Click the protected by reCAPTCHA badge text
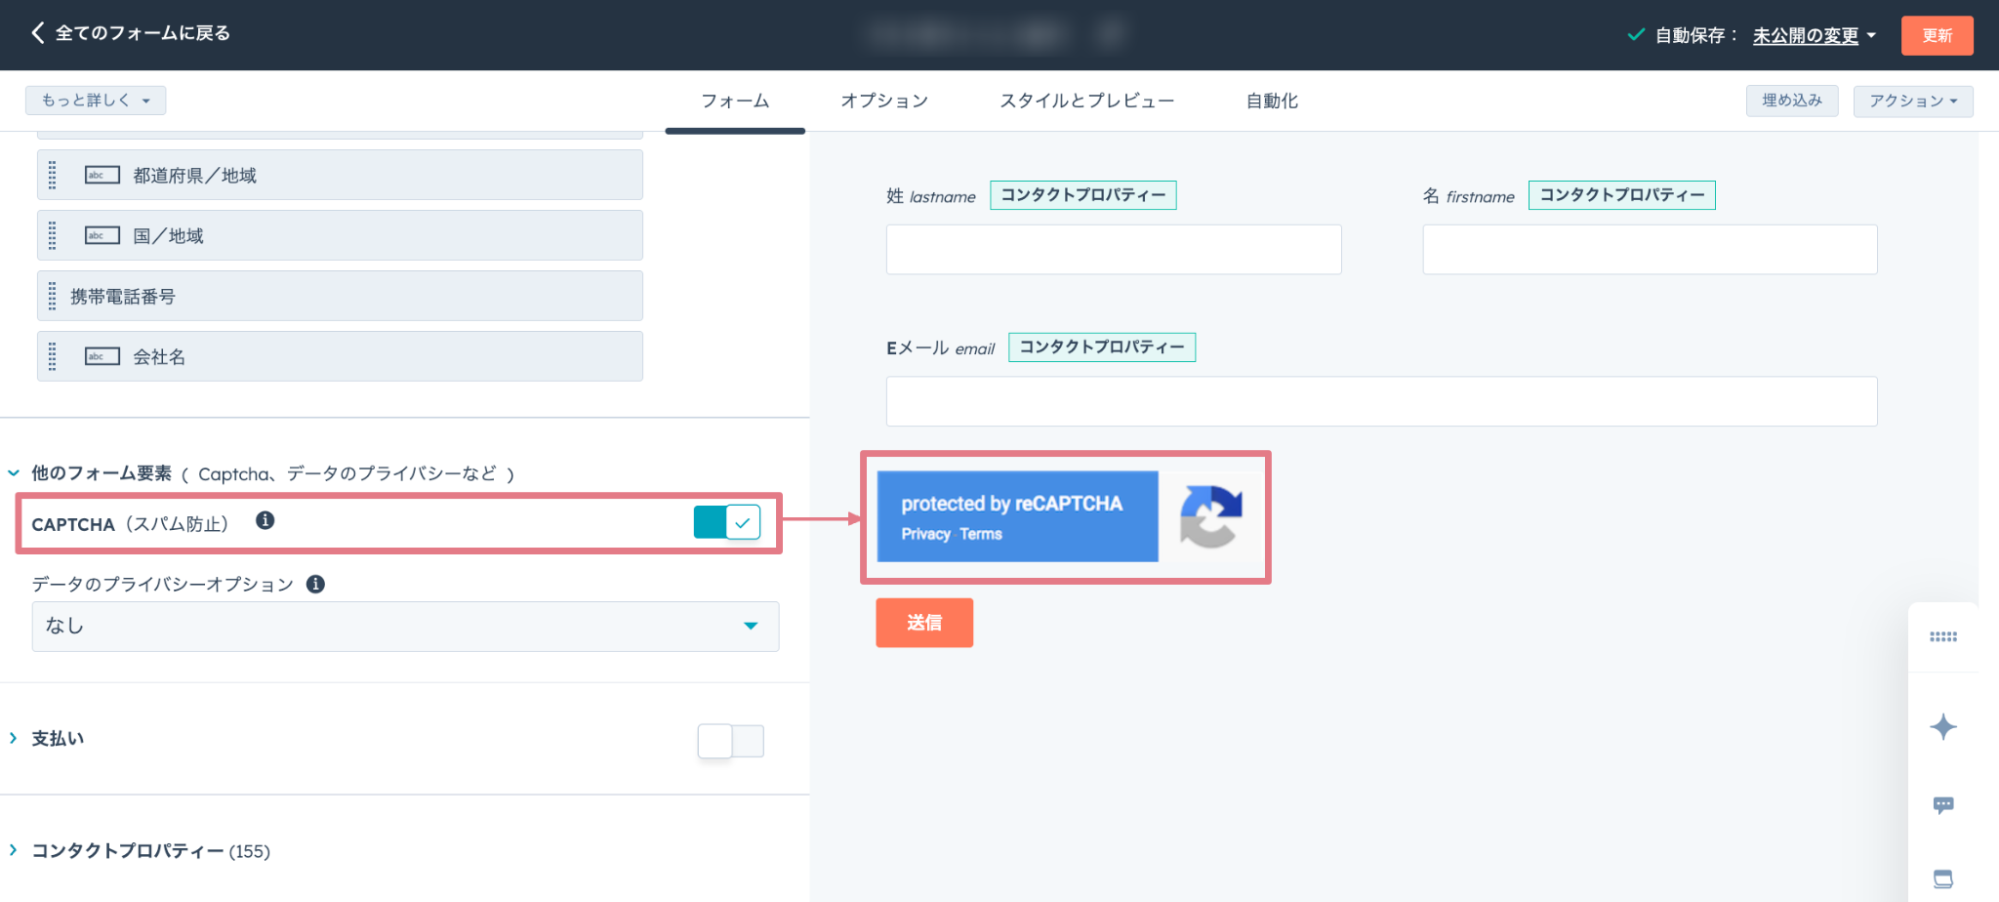Screen dimensions: 1999x902 (x=1012, y=504)
